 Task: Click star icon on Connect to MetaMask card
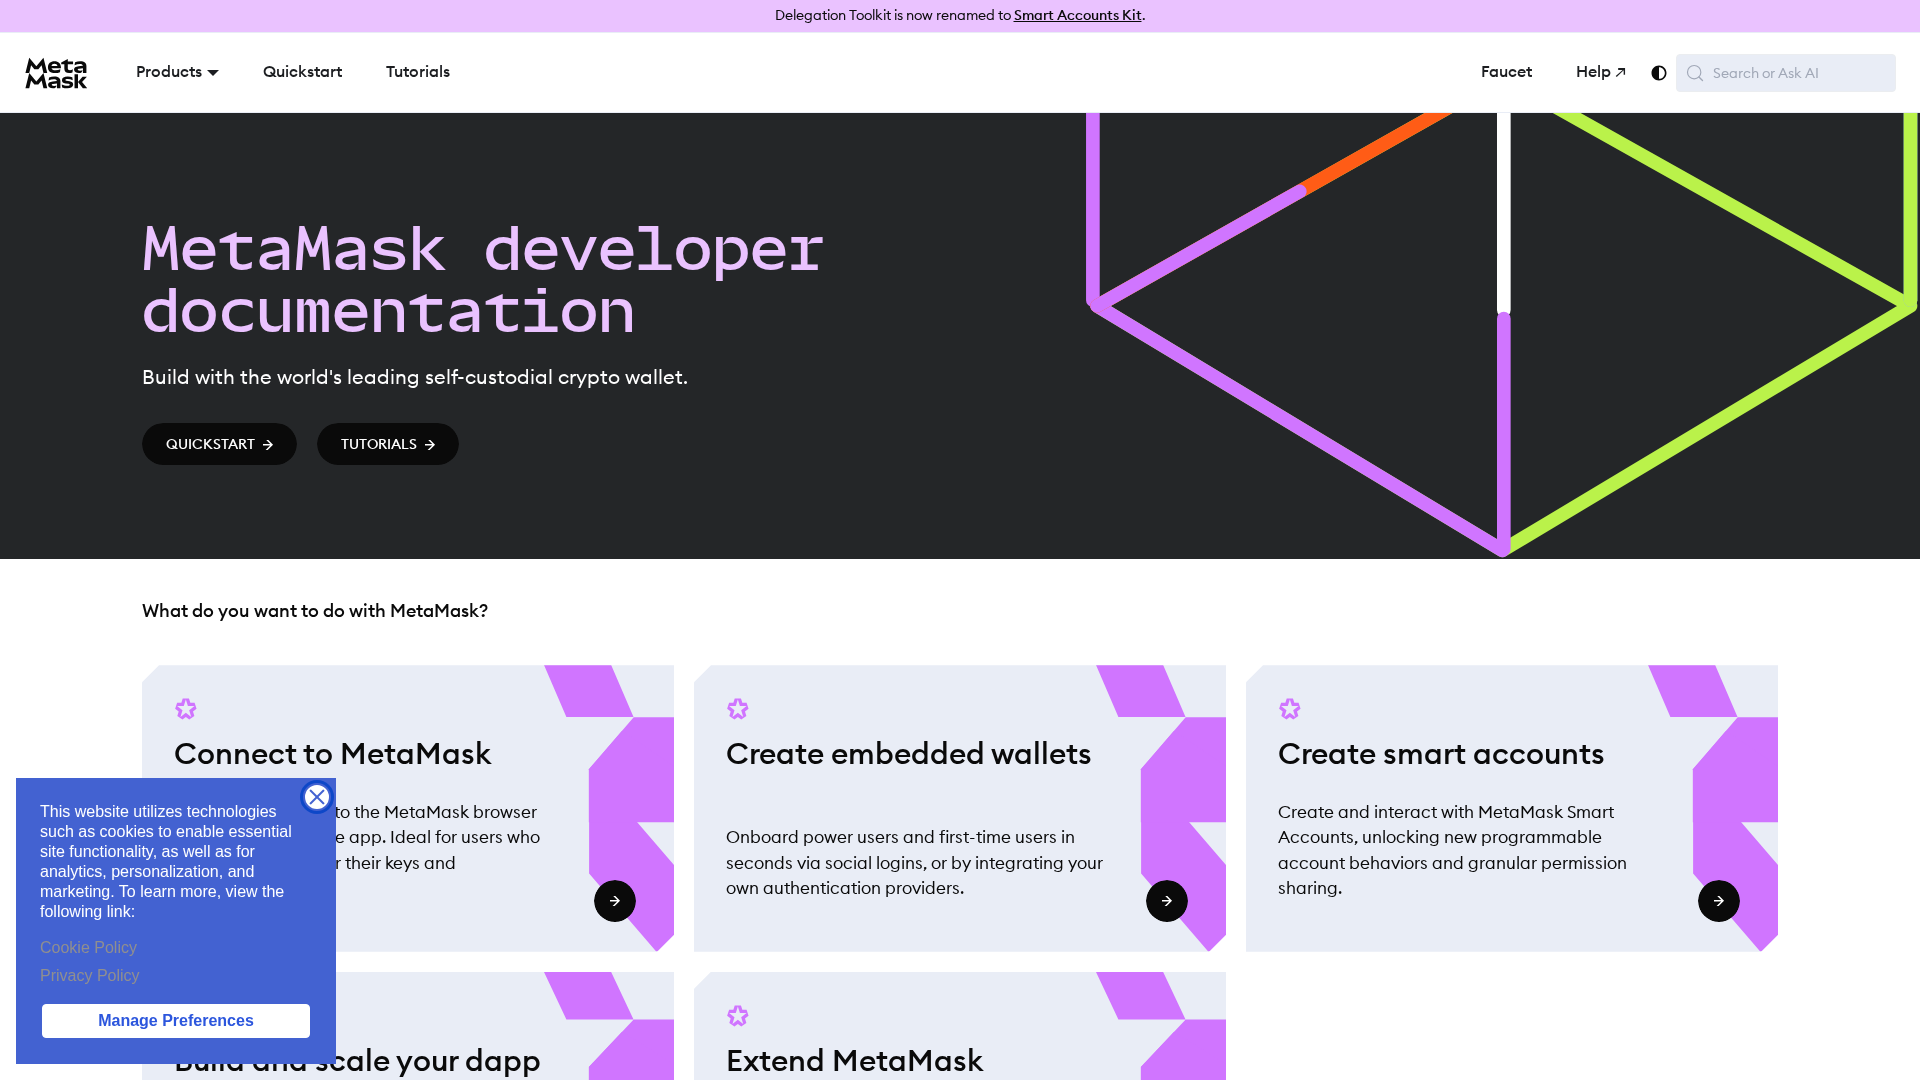coord(186,709)
